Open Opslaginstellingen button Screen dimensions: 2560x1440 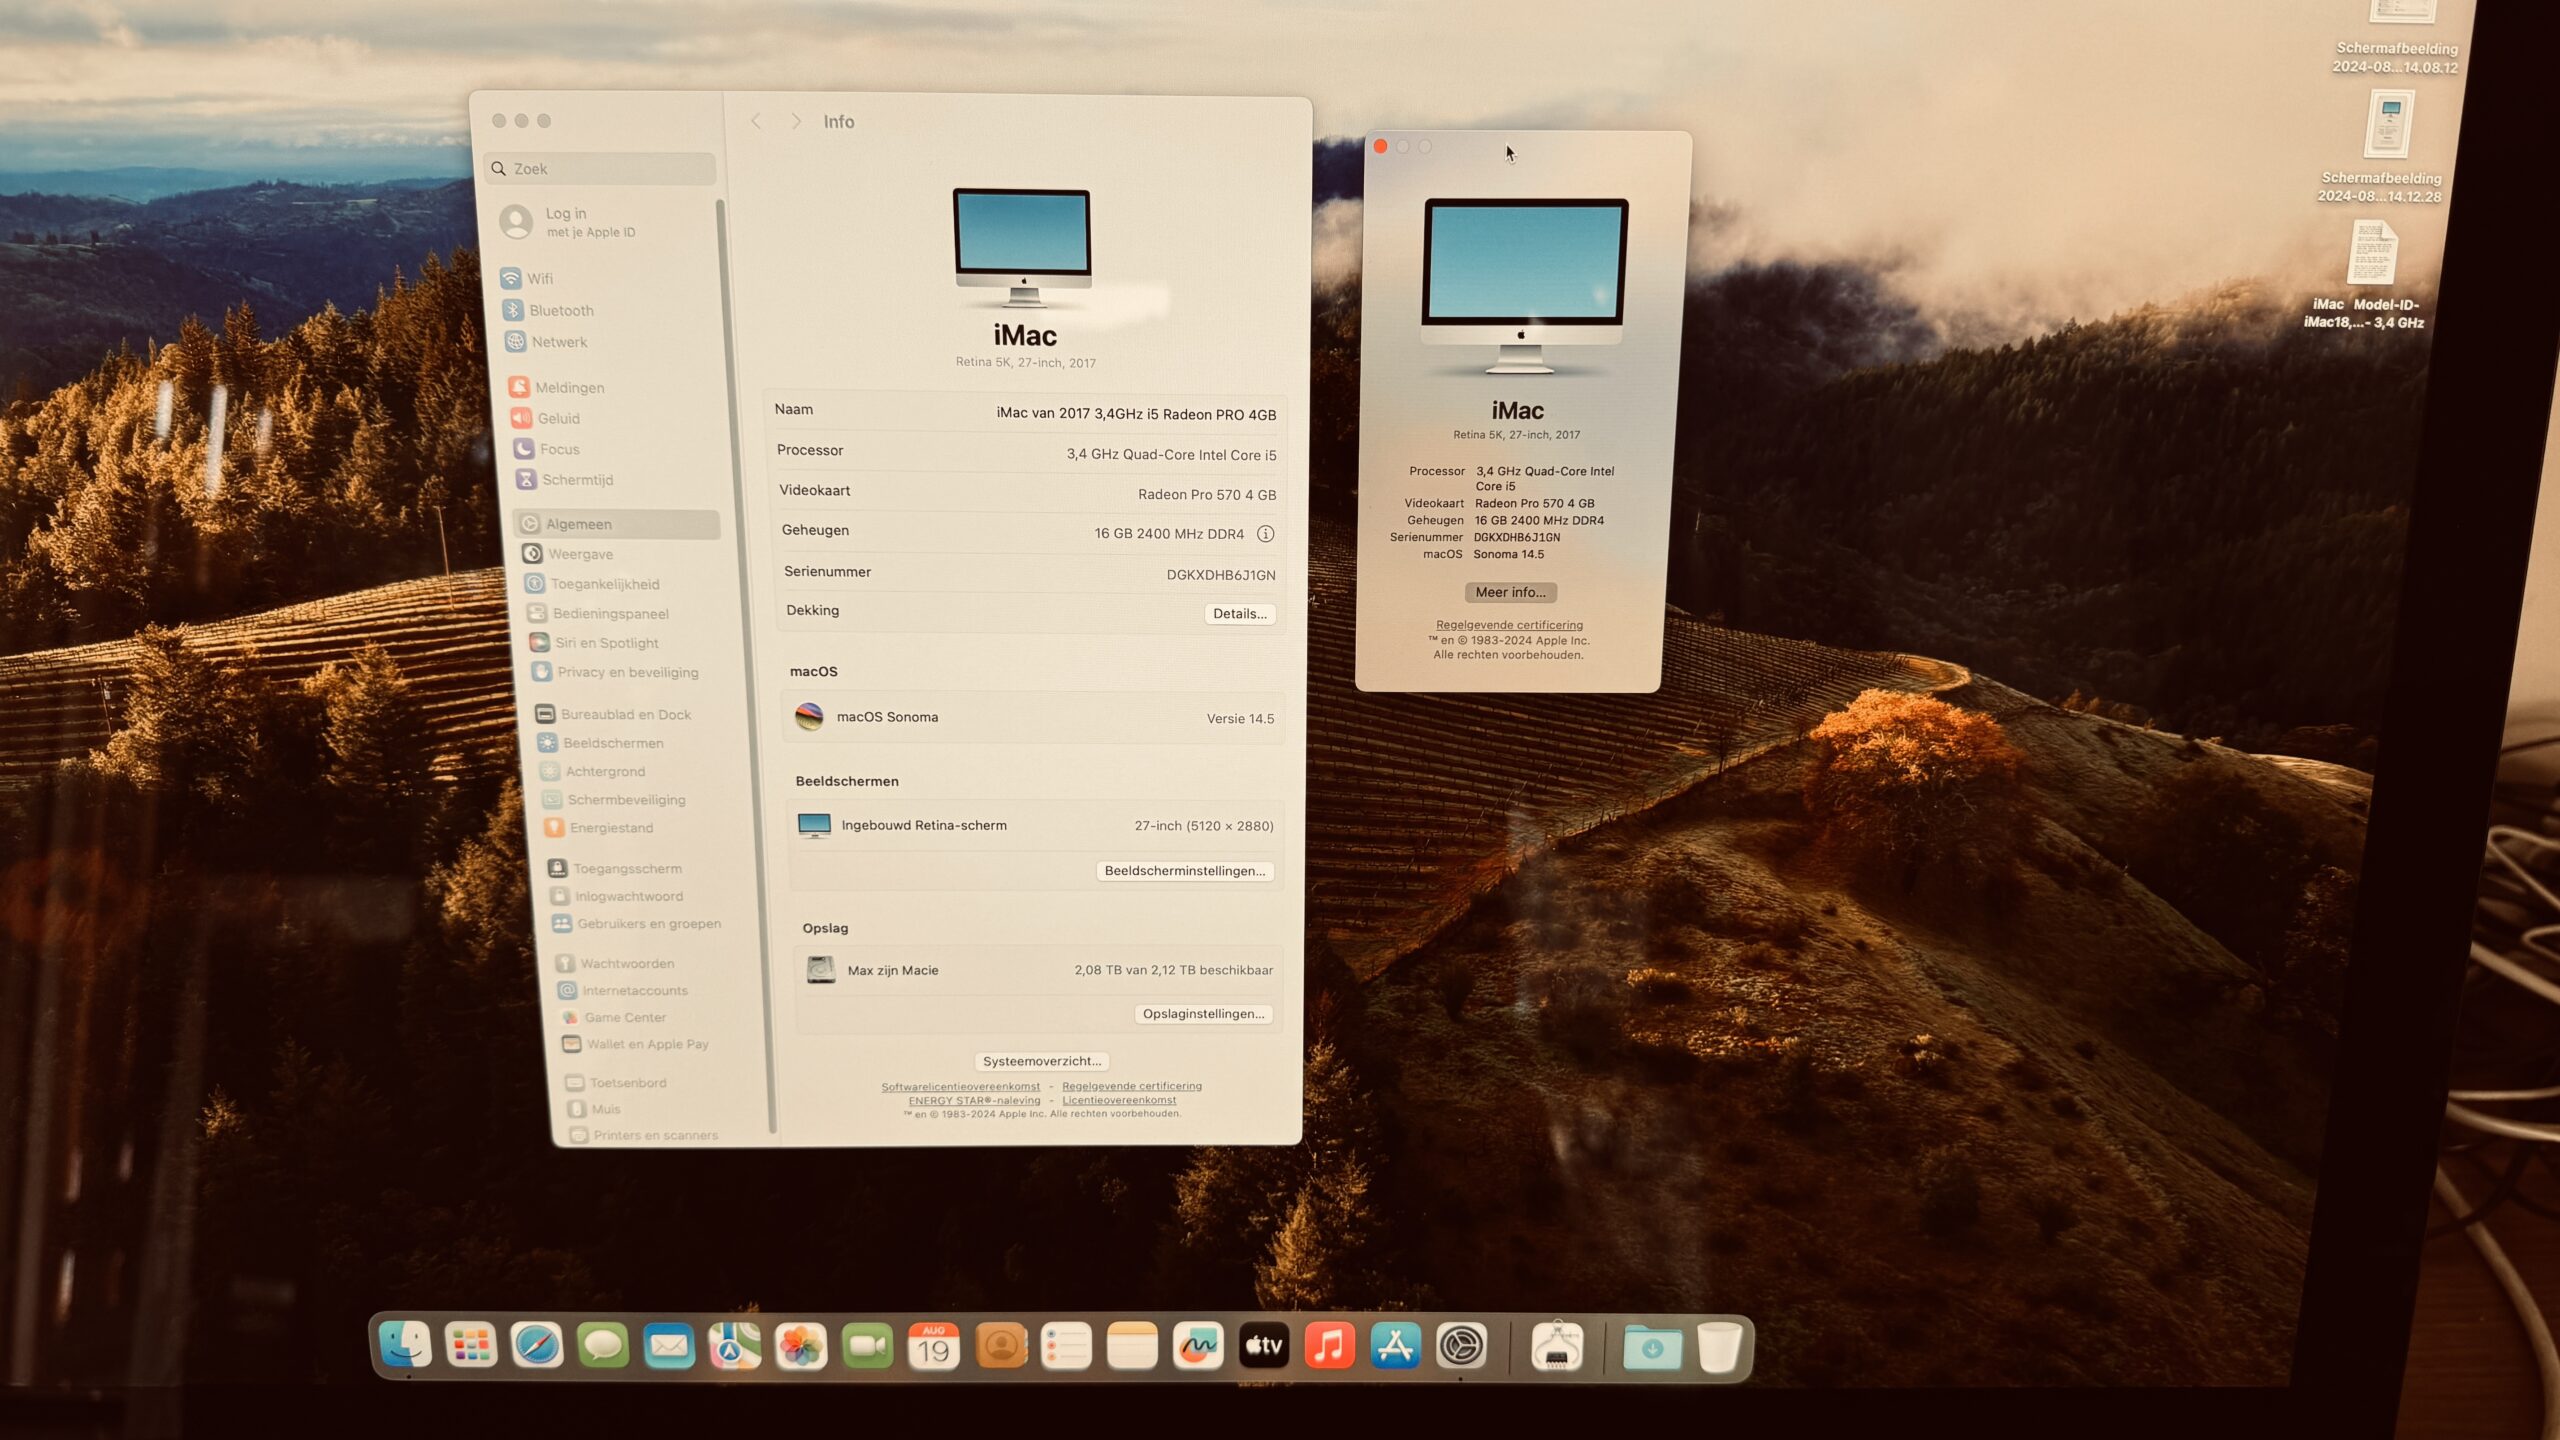pos(1204,1014)
